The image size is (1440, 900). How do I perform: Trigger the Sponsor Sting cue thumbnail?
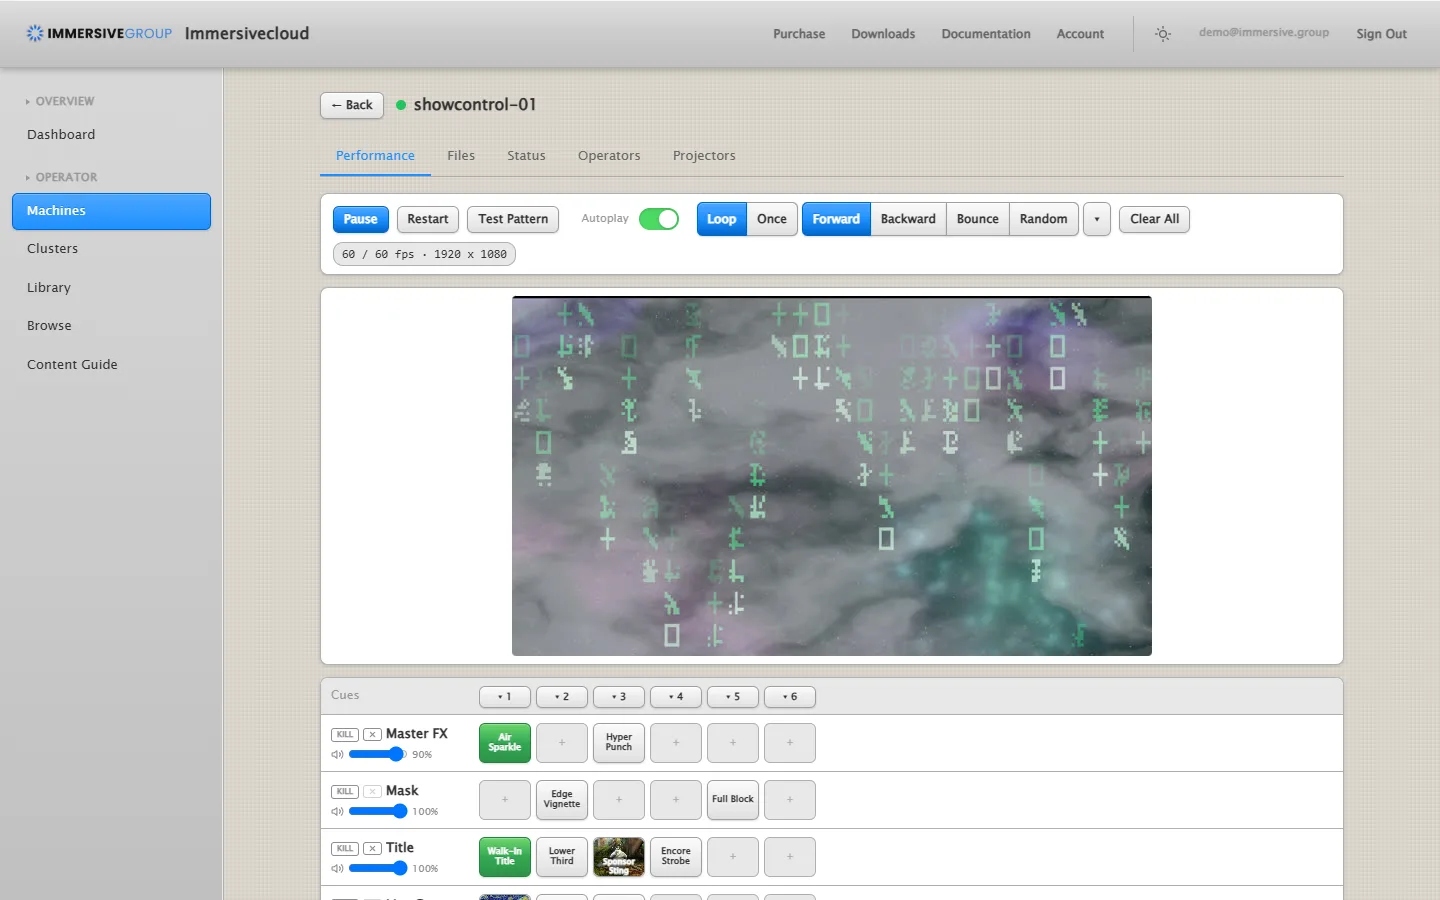(x=619, y=857)
